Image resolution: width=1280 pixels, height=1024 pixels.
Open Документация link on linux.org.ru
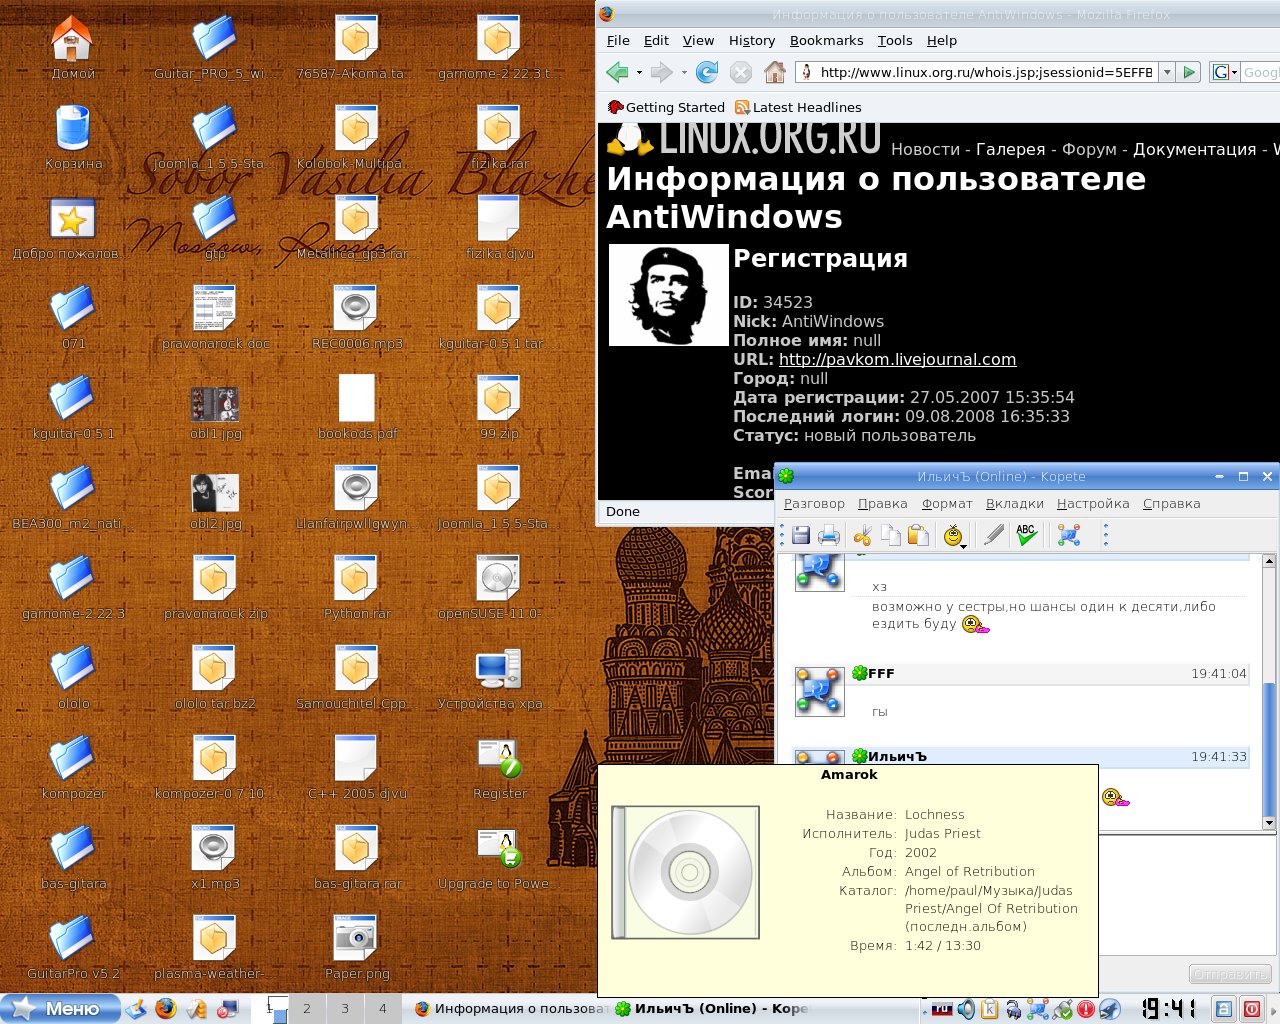pyautogui.click(x=1194, y=149)
